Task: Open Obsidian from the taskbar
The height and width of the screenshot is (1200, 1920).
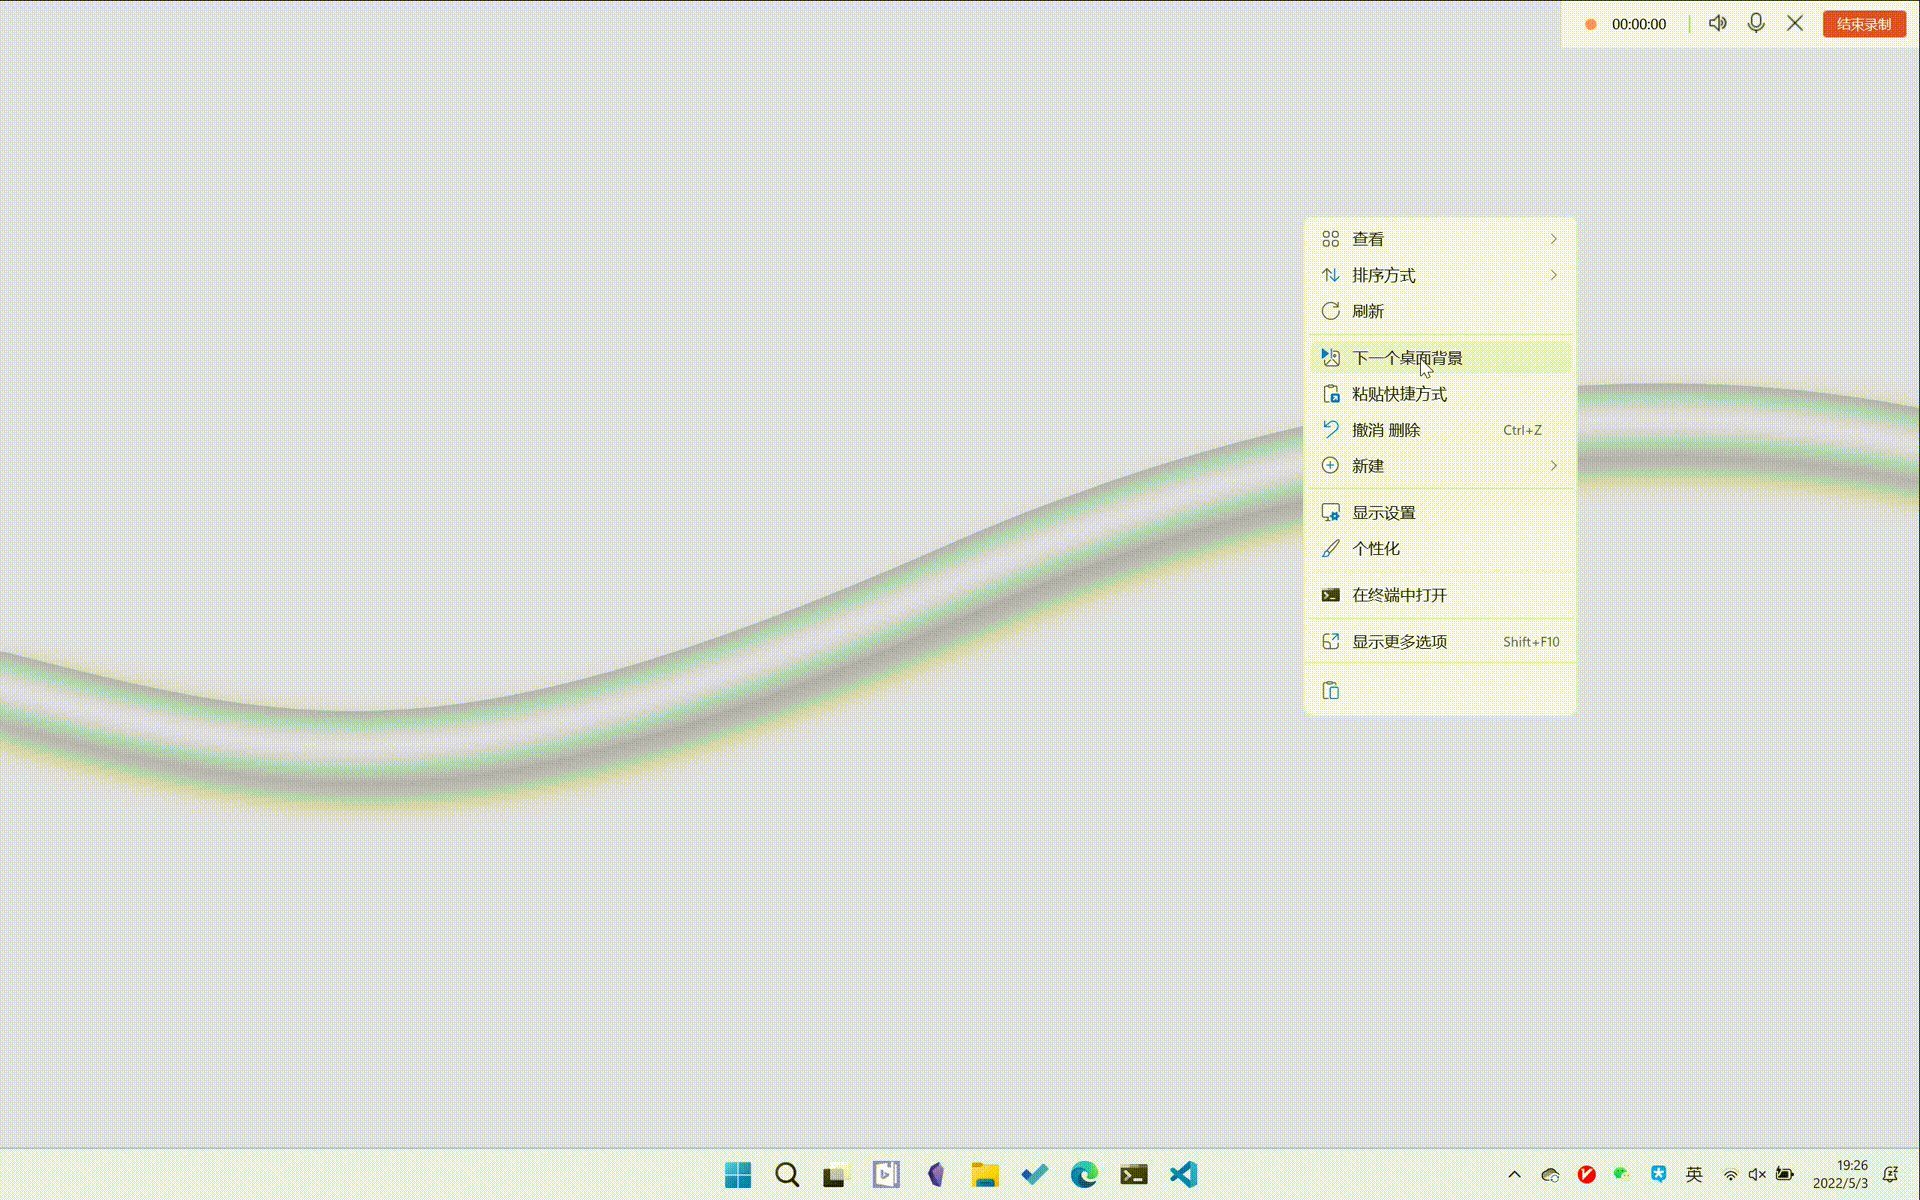Action: pos(935,1174)
